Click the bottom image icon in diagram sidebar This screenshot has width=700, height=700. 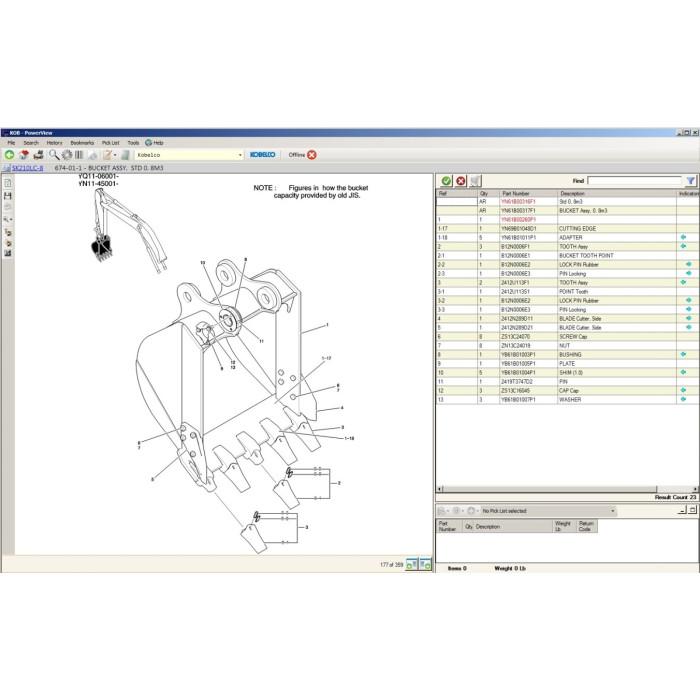[x=8, y=253]
